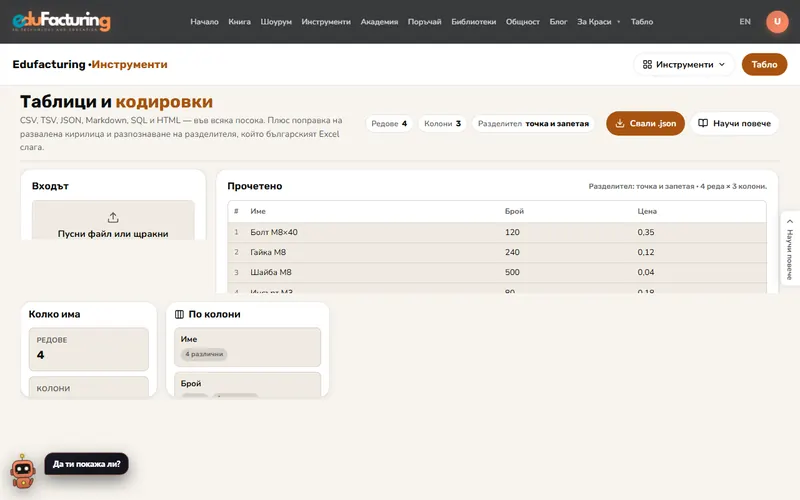Click the Колони 3 pill
Screen dimensions: 800x500
[442, 123]
